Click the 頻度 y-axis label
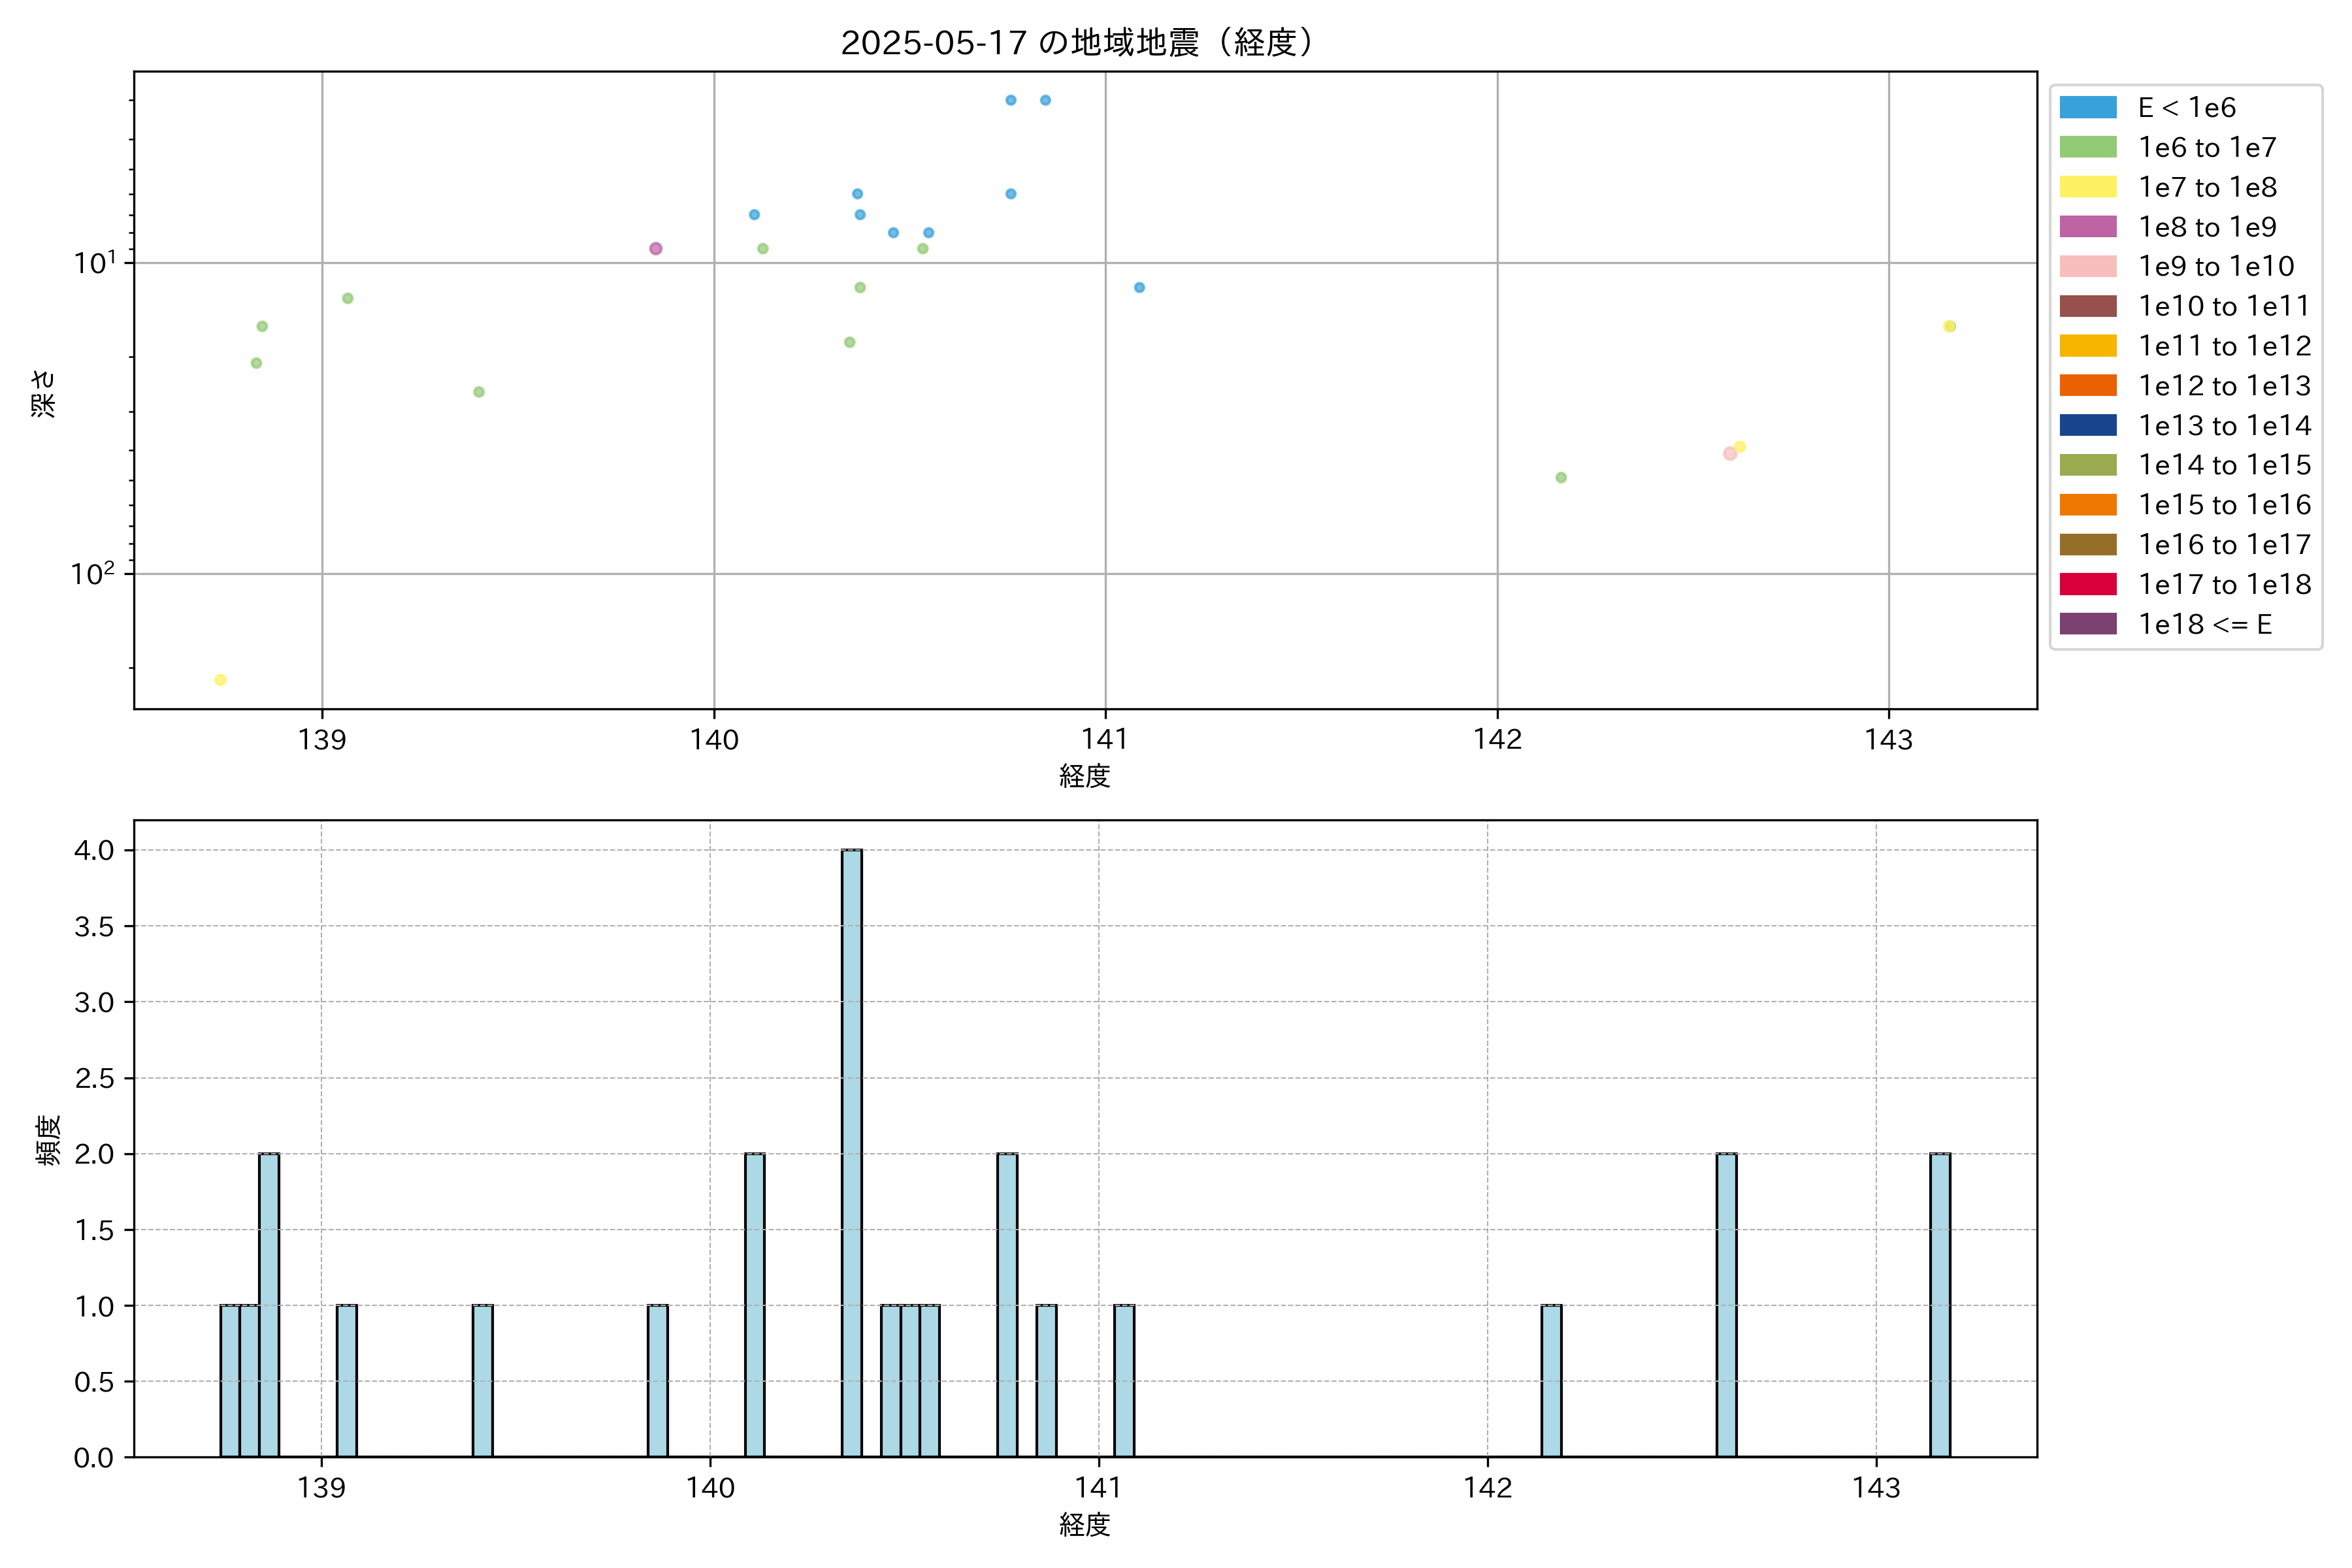The width and height of the screenshot is (2352, 1568). [47, 1139]
